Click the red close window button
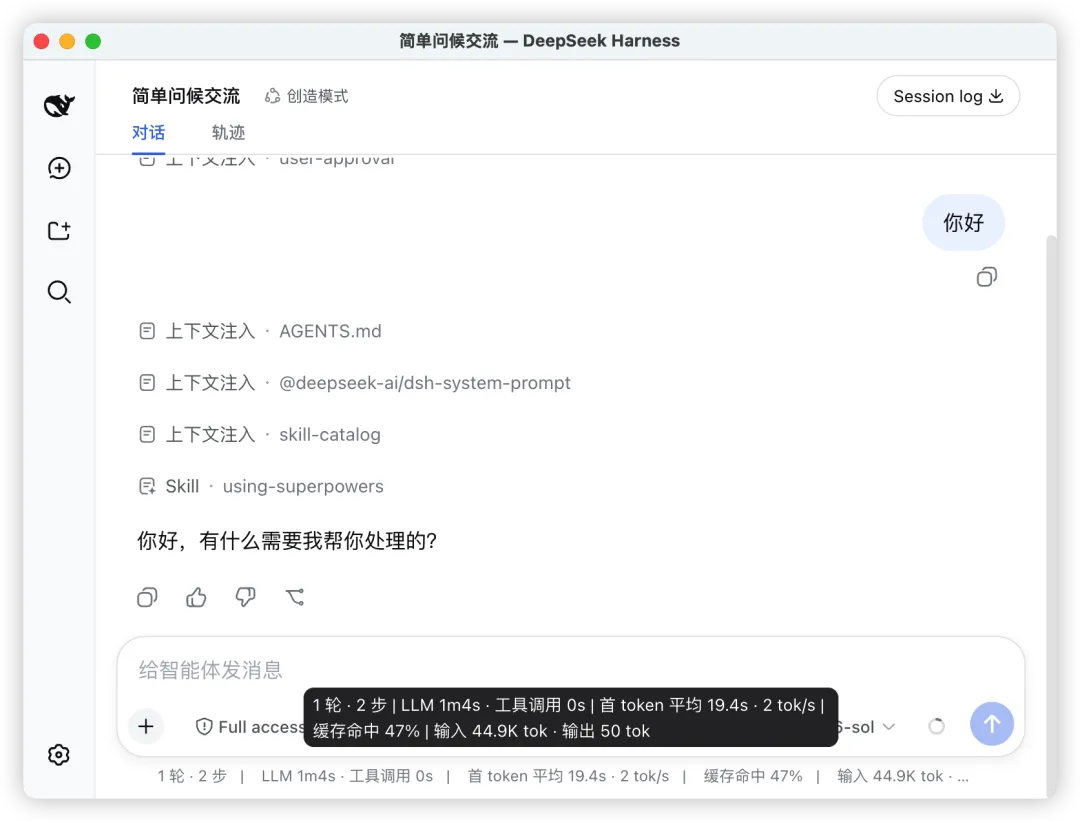The image size is (1080, 822). [41, 41]
